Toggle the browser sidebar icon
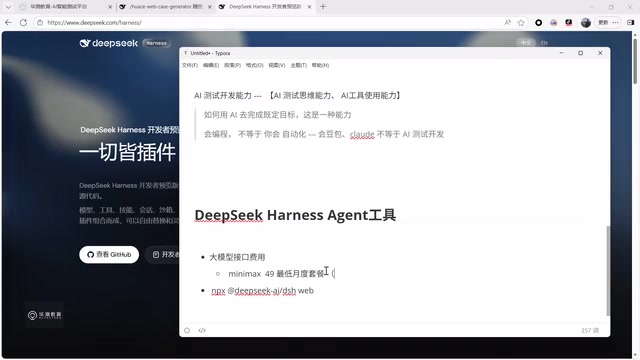Viewport: 640px width, 360px height. [x=631, y=22]
